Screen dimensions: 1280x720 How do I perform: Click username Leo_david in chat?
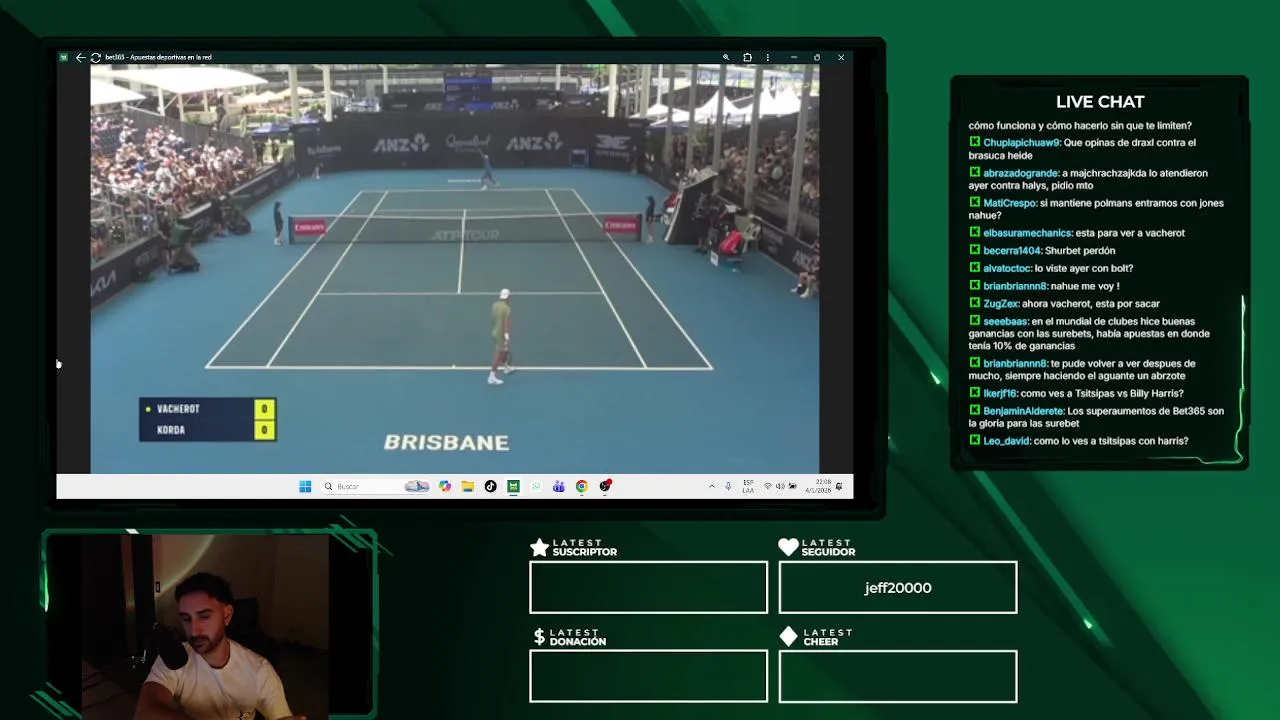pyautogui.click(x=1006, y=441)
